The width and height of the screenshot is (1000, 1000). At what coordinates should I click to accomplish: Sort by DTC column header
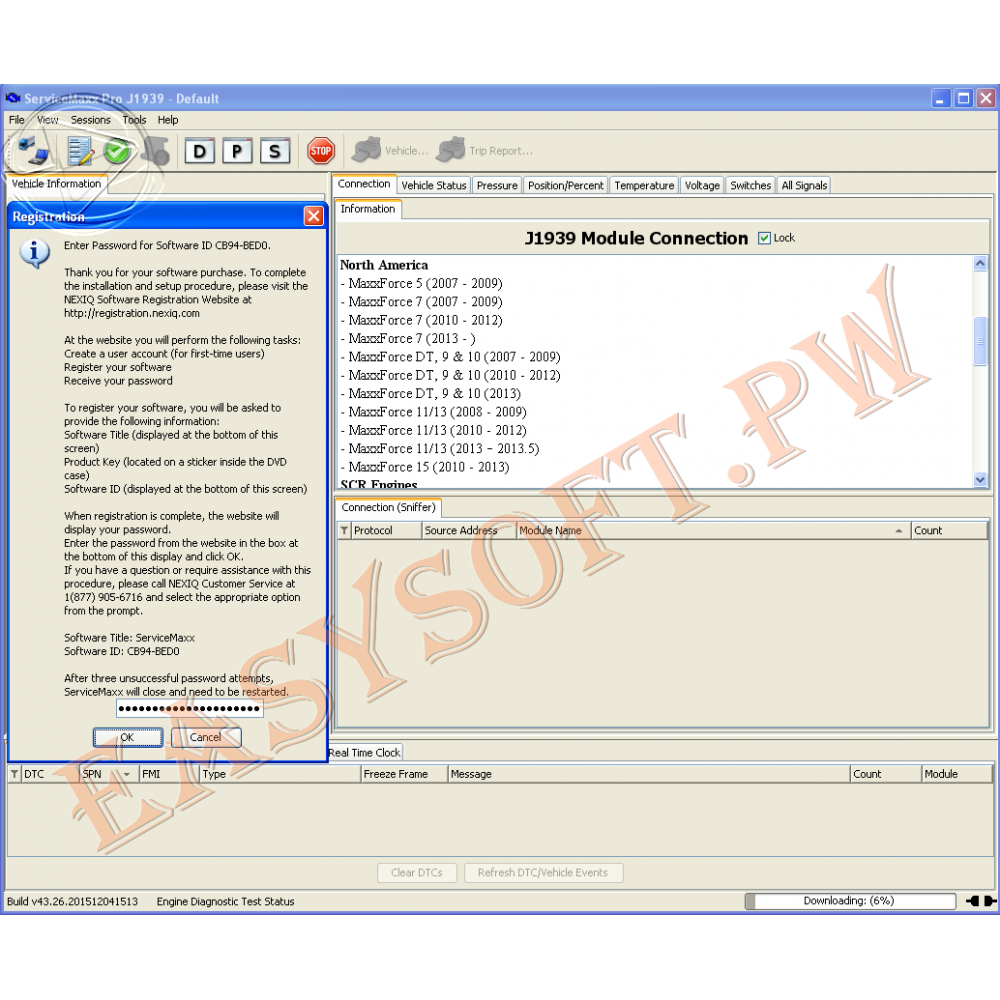click(x=50, y=774)
